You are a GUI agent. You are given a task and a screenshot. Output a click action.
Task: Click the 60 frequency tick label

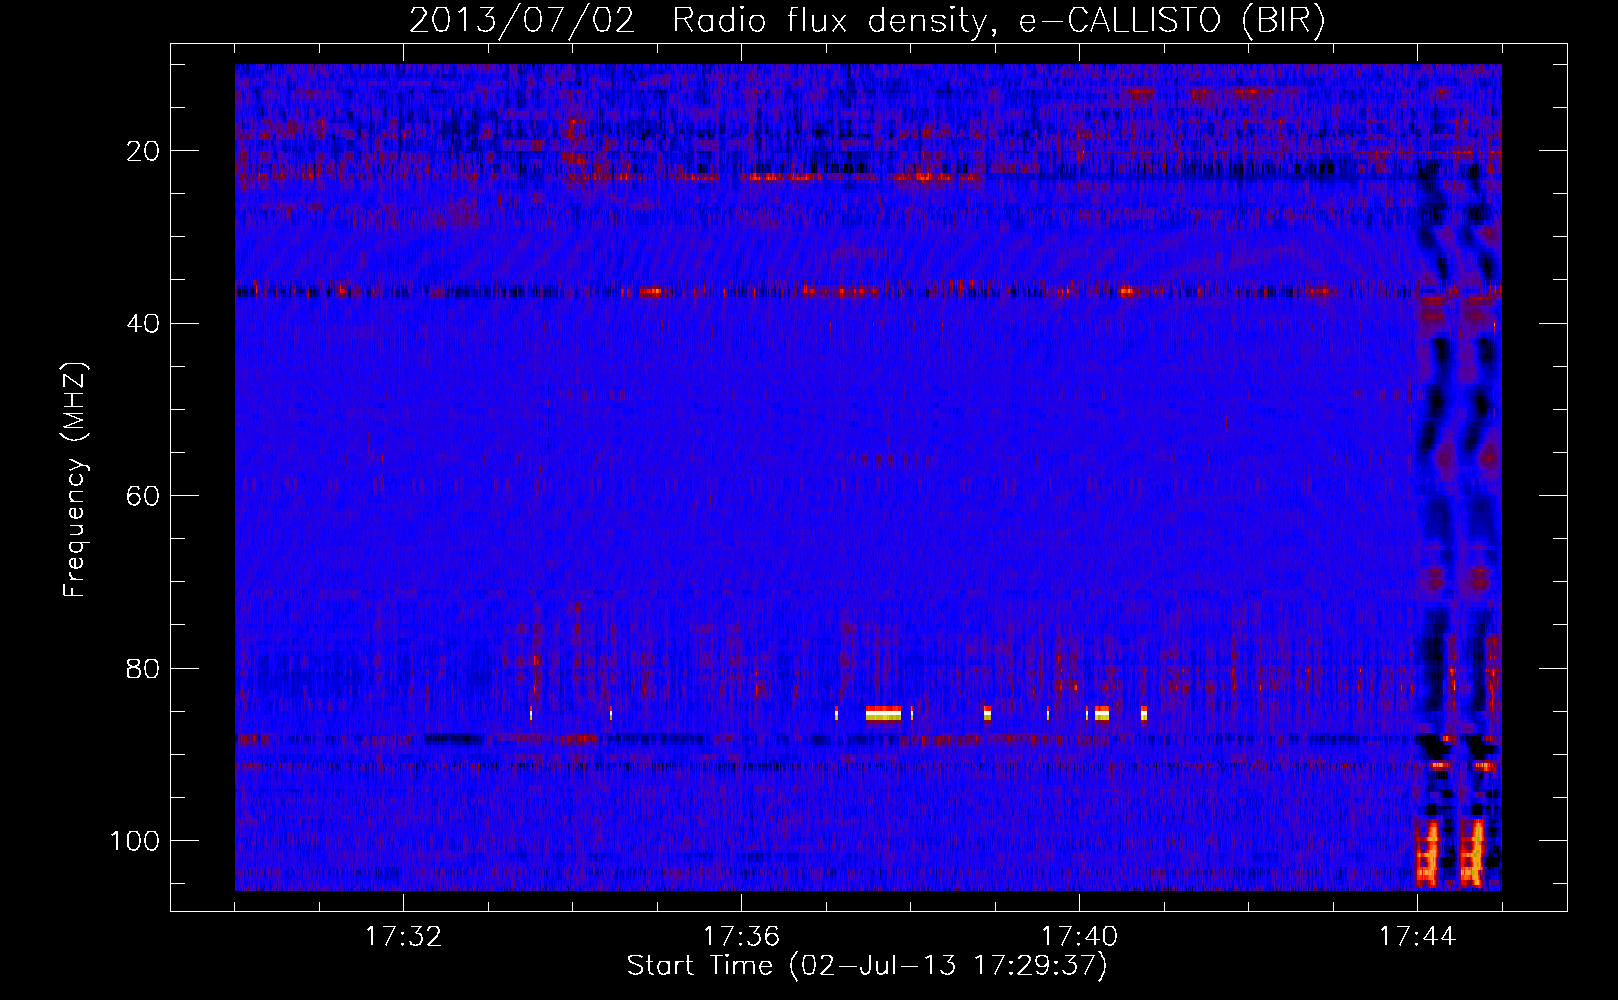144,496
